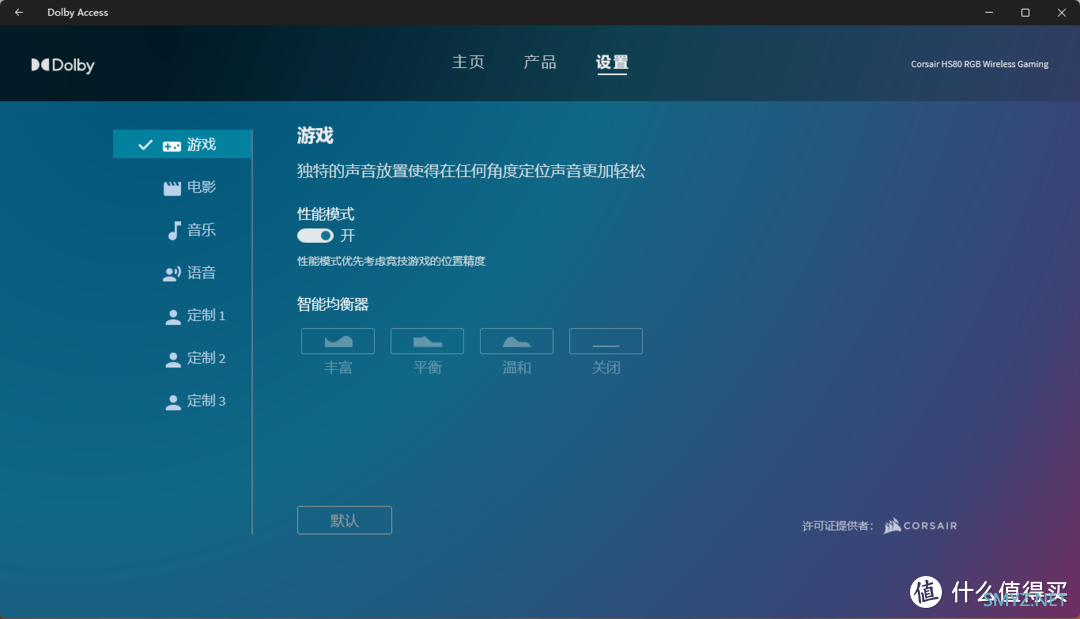1080x619 pixels.
Task: Click the person icon for 定制 2
Action: [x=173, y=359]
